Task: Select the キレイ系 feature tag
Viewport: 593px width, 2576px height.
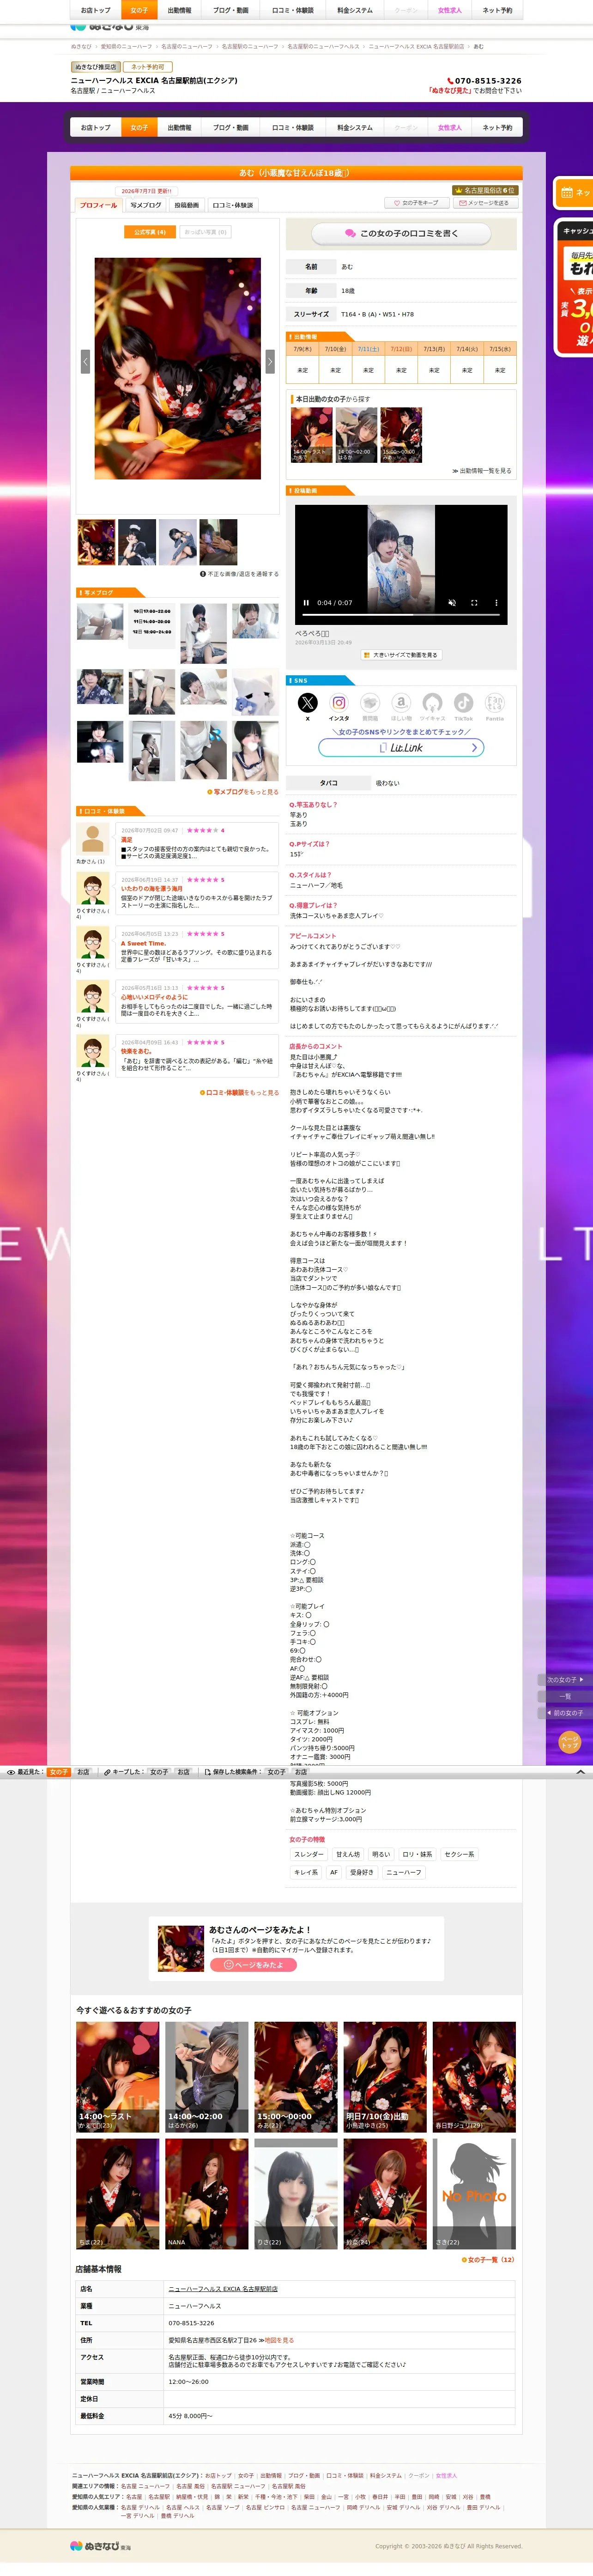Action: (306, 1872)
